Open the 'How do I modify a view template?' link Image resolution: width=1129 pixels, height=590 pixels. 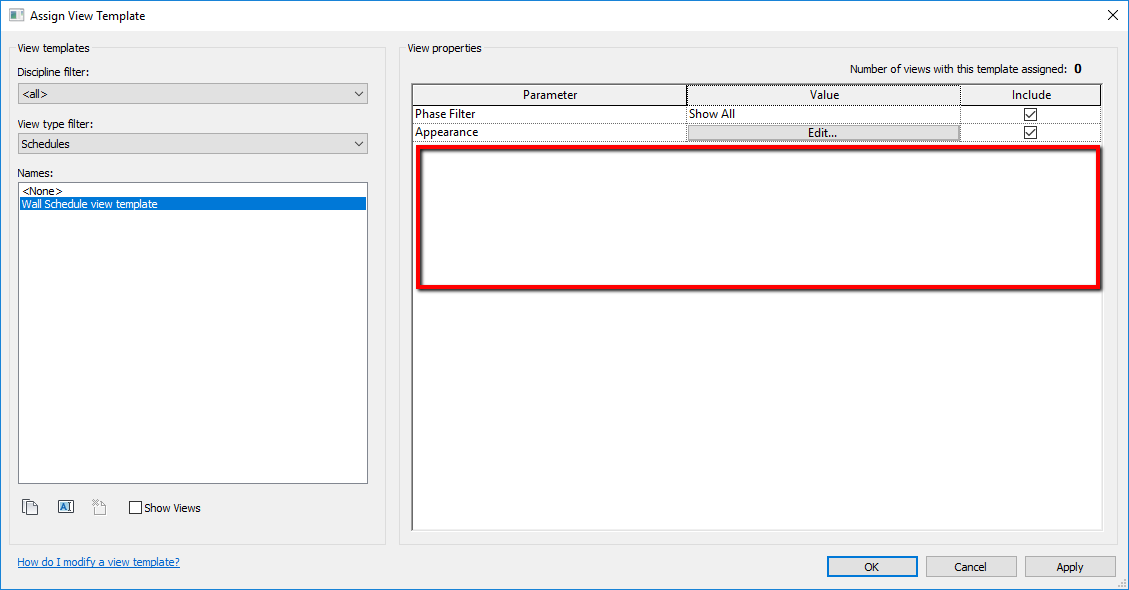pos(98,562)
